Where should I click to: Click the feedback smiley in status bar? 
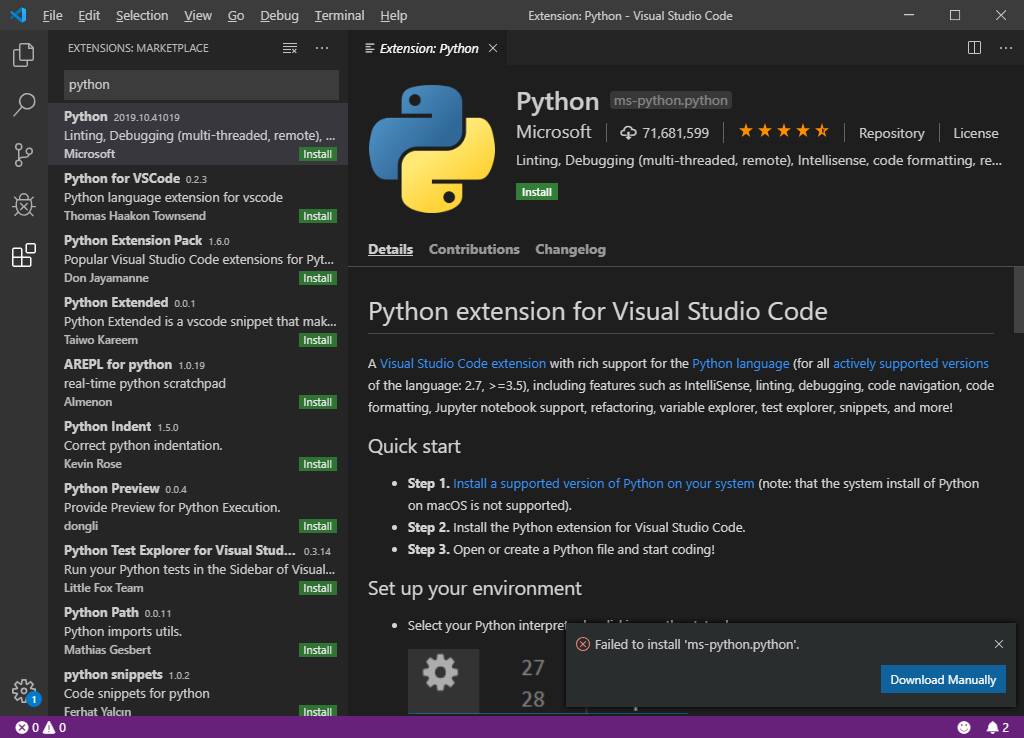pyautogui.click(x=964, y=727)
